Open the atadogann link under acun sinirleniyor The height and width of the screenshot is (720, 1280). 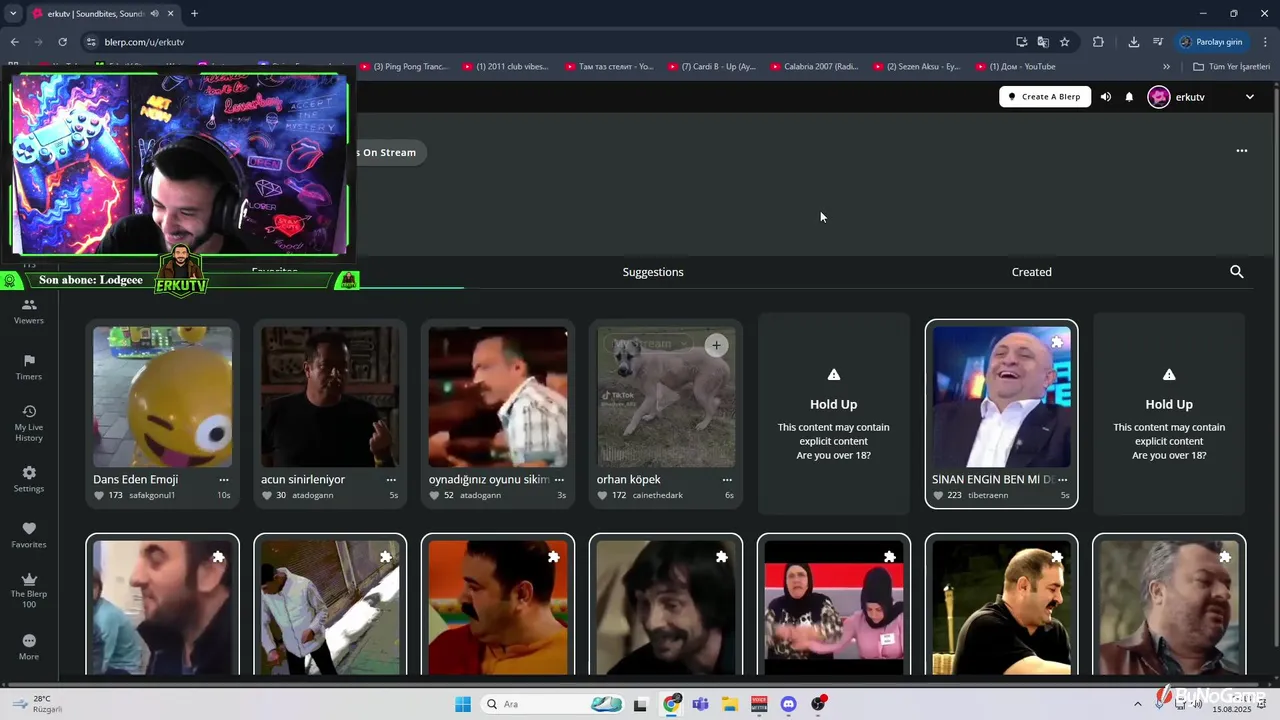(313, 495)
